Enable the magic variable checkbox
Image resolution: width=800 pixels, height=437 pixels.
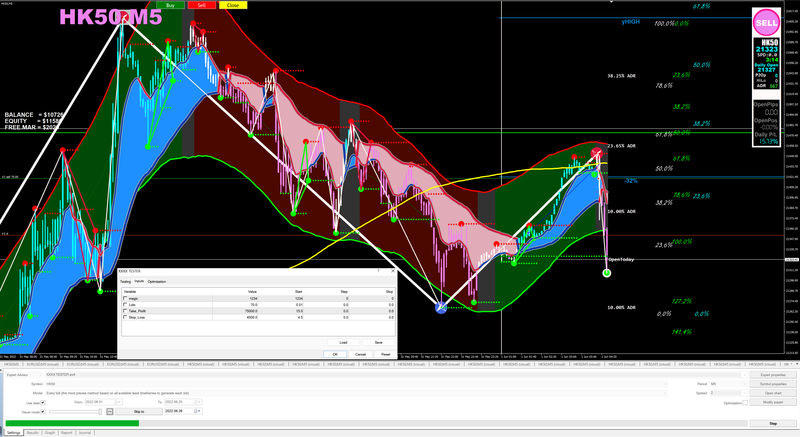[125, 298]
